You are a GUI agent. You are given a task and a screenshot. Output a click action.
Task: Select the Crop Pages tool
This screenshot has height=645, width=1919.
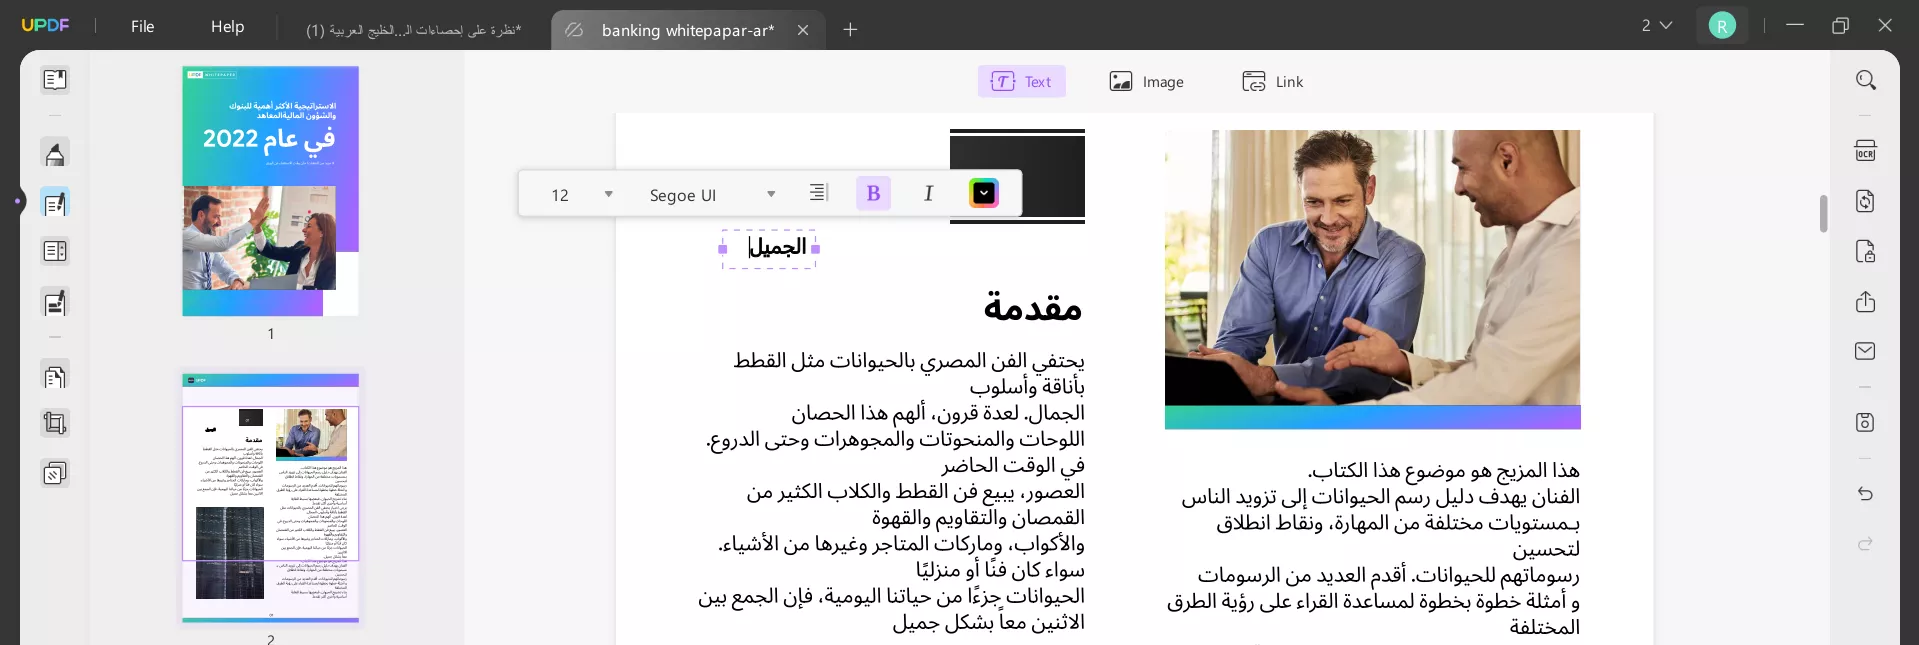pos(55,424)
